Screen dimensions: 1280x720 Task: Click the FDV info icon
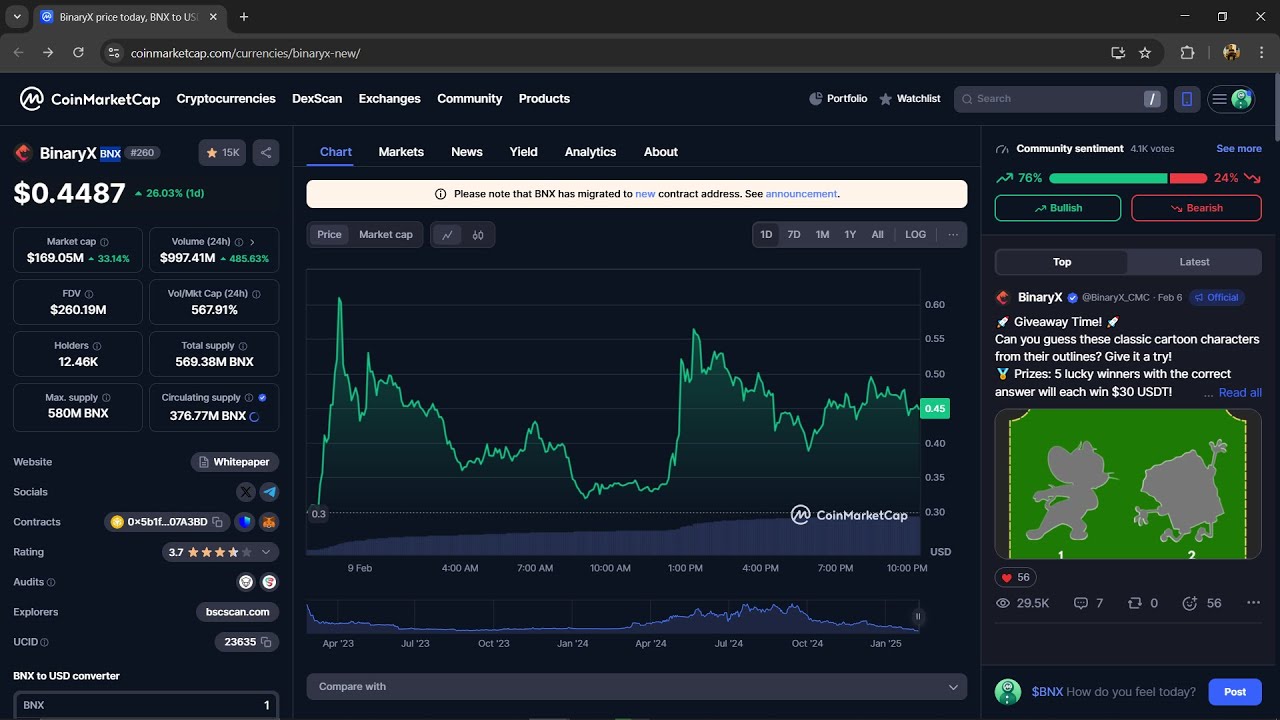89,294
